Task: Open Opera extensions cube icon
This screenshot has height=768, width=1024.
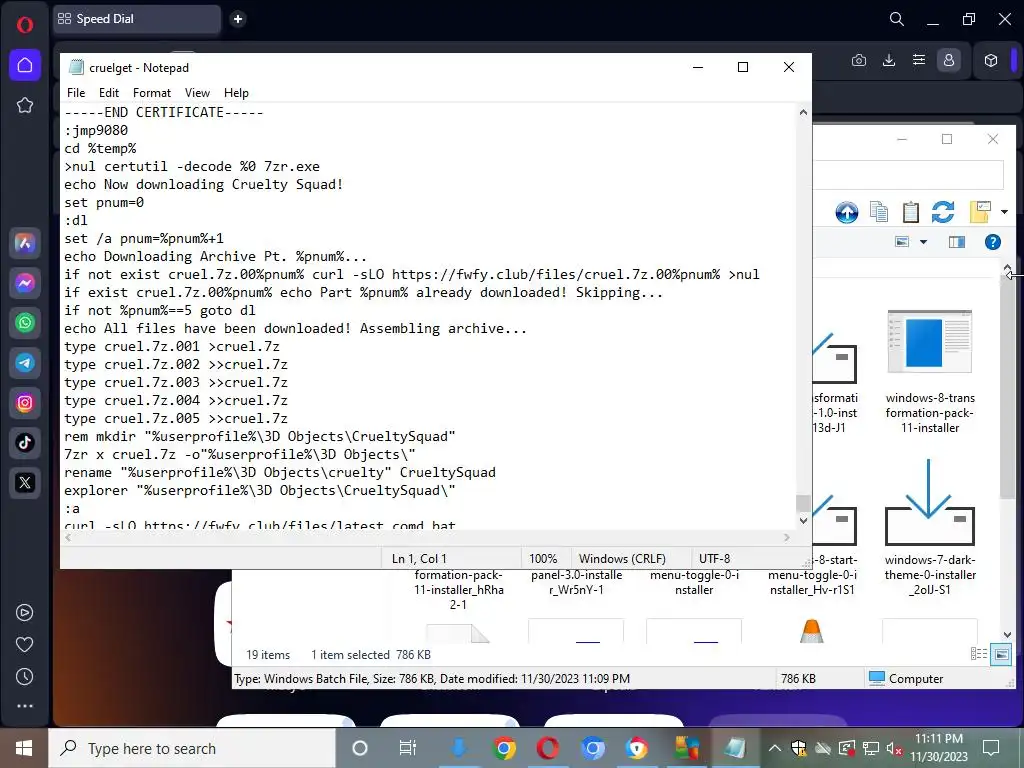Action: click(x=991, y=60)
